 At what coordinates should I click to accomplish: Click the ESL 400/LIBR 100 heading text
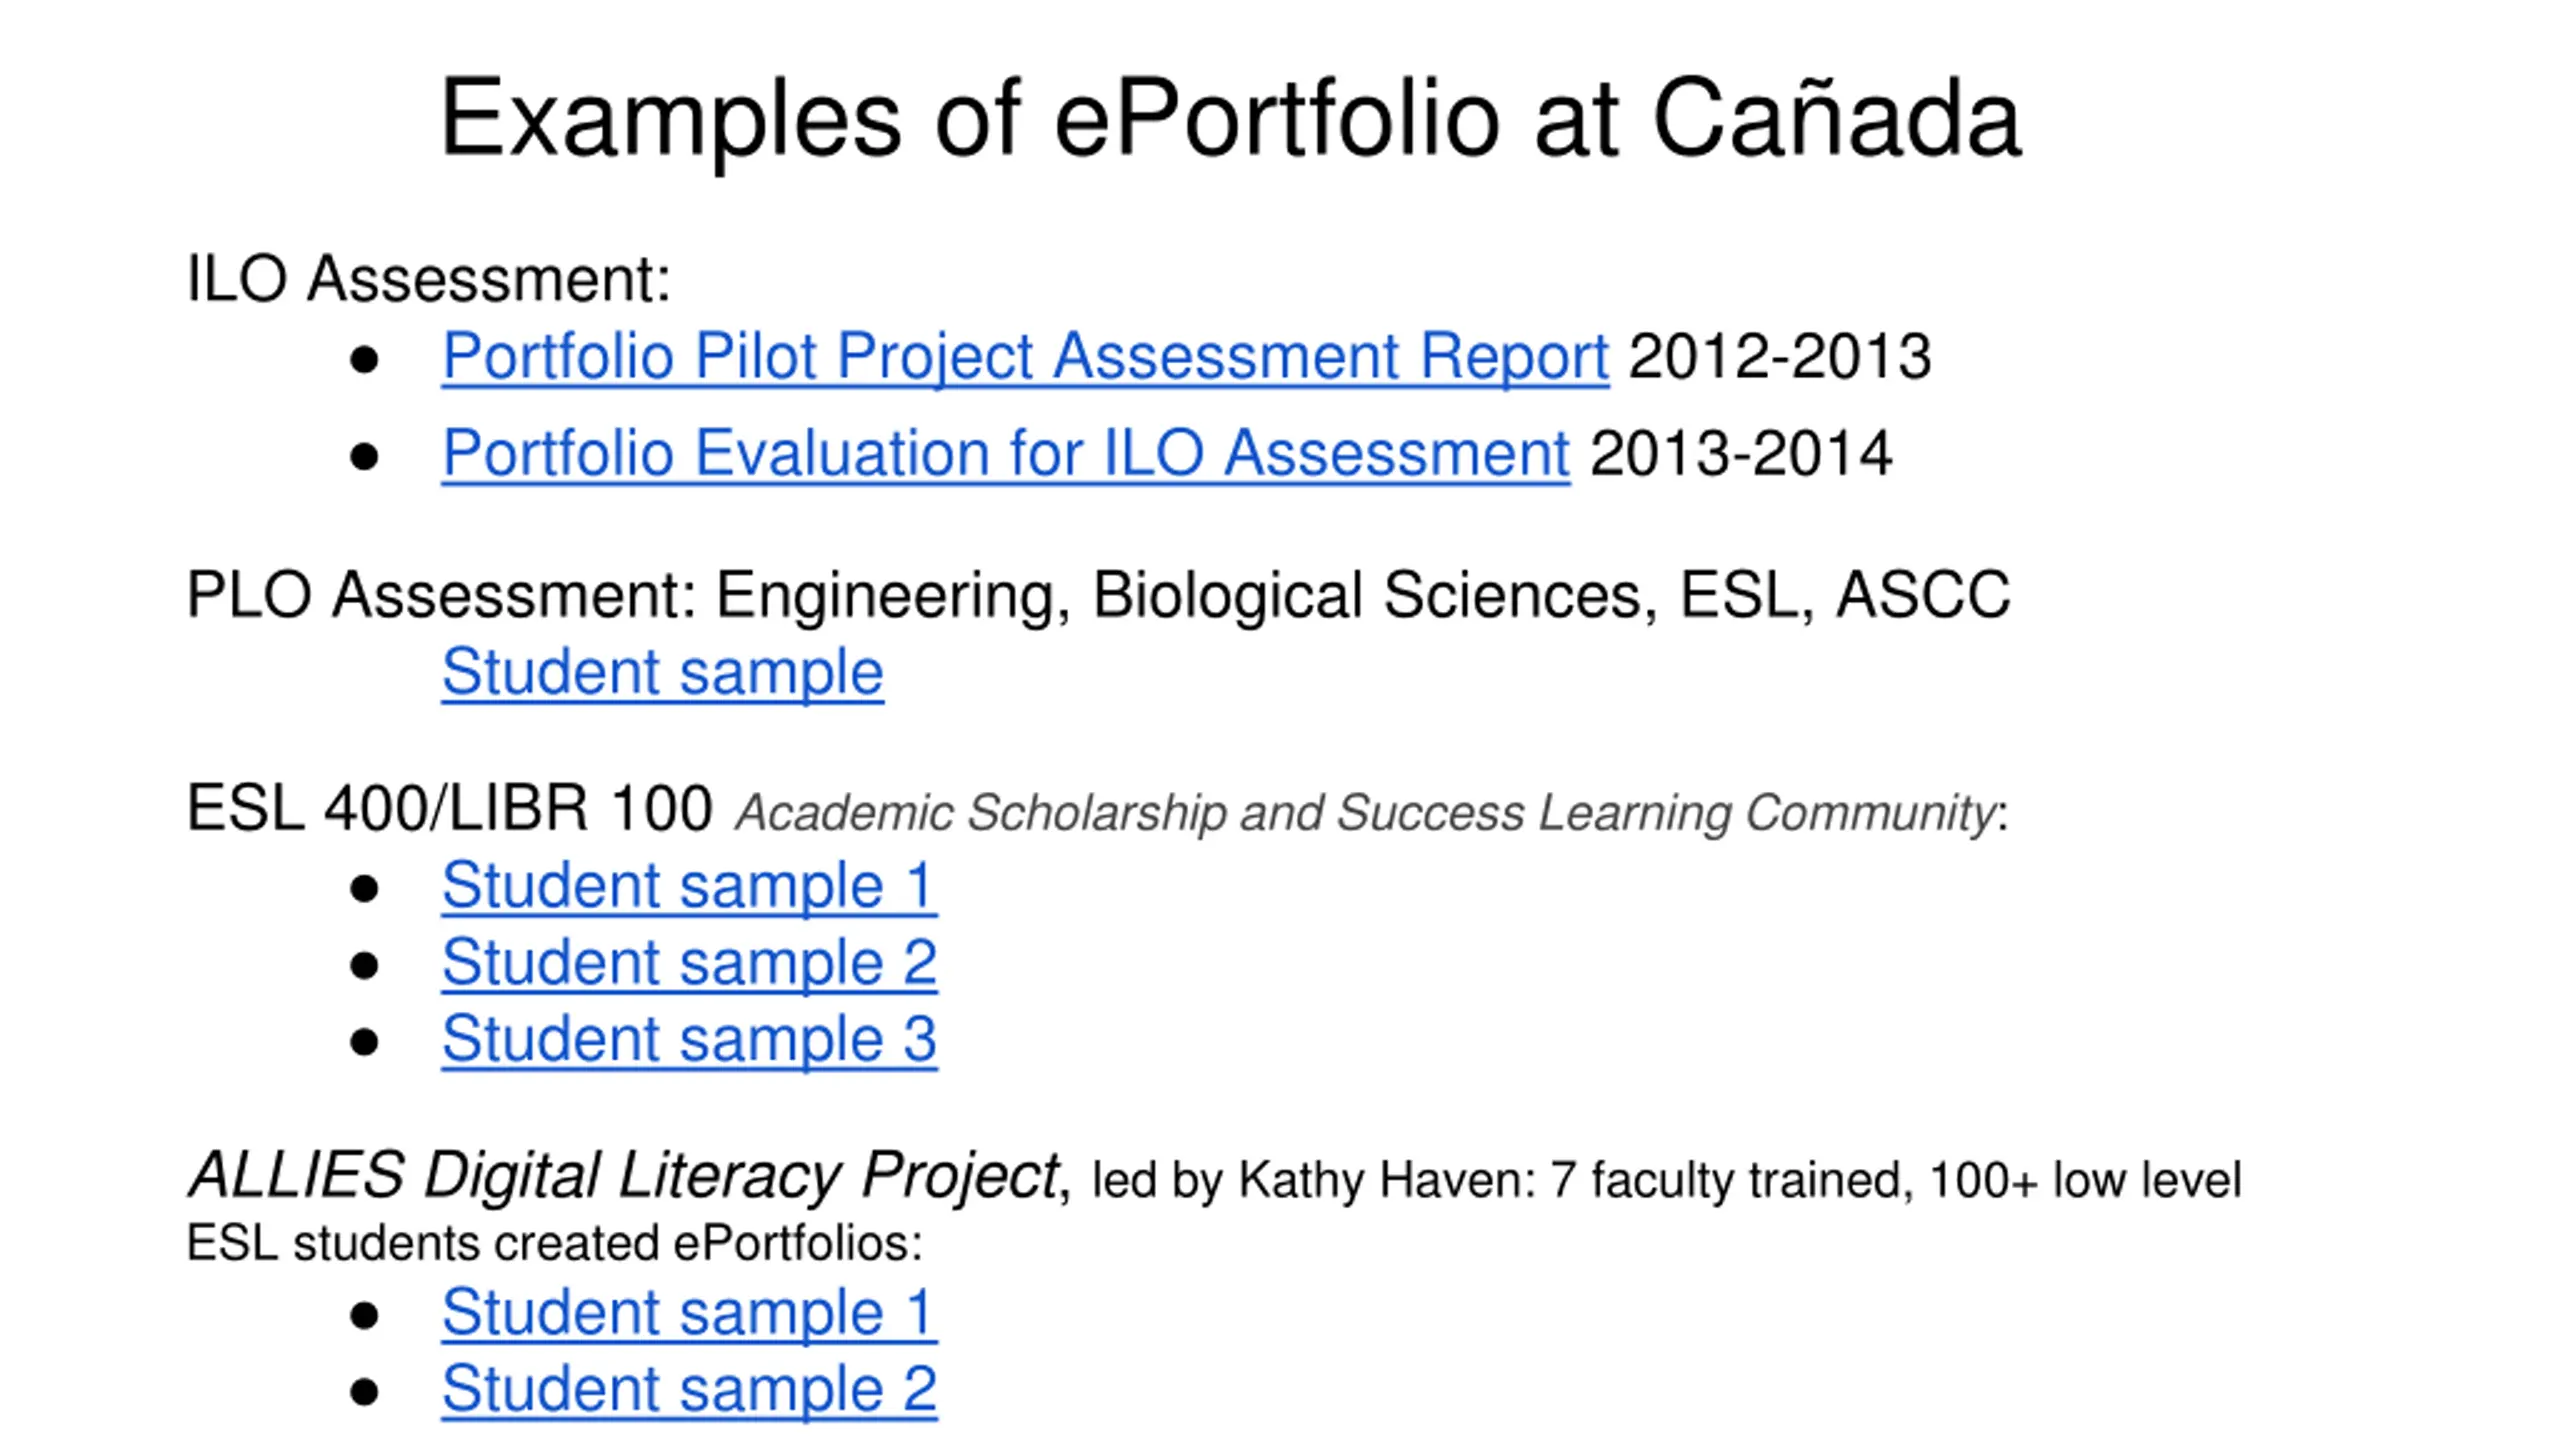(x=449, y=808)
